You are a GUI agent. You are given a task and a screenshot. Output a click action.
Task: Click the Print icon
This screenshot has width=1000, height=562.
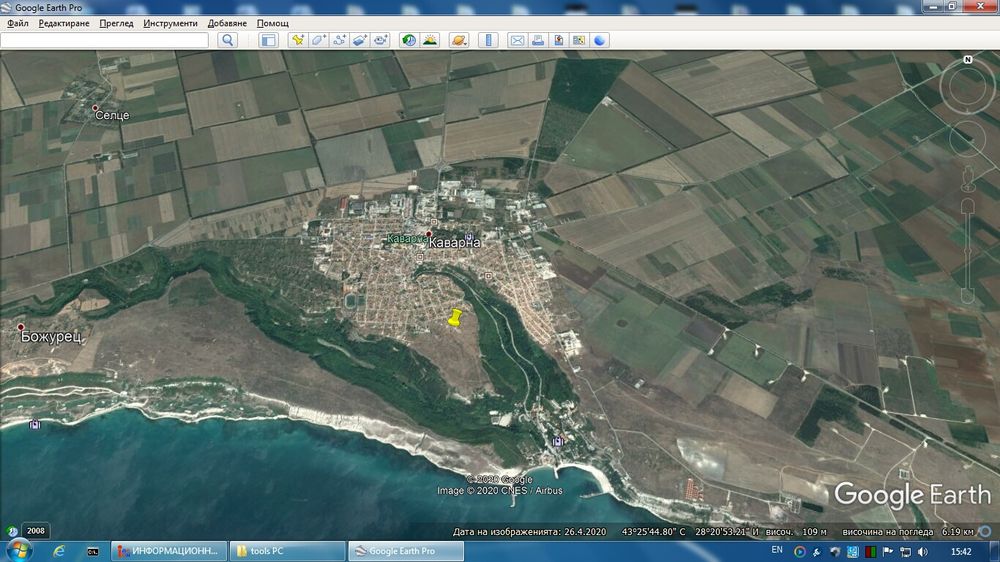pos(538,40)
